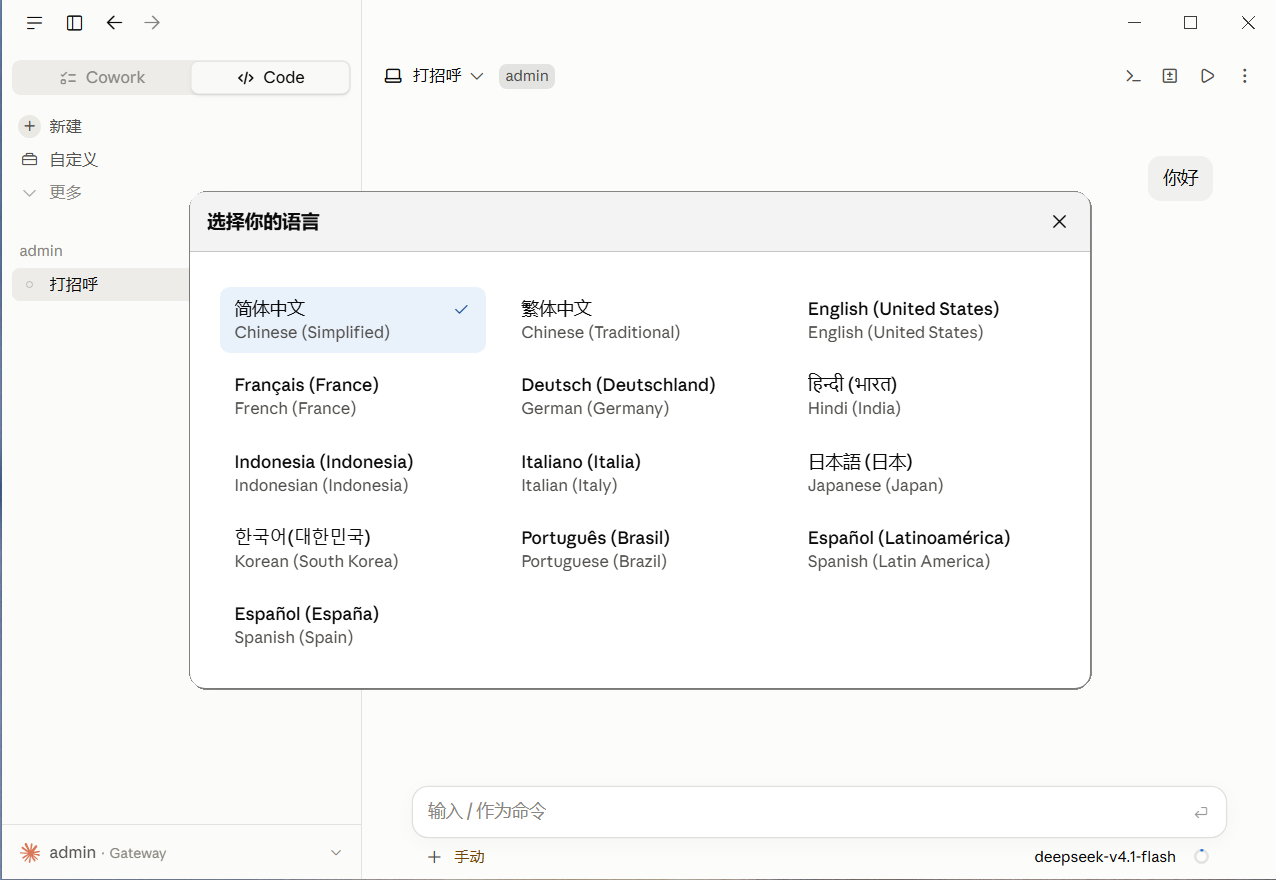Click the play icon in header
1276x880 pixels.
tap(1208, 76)
